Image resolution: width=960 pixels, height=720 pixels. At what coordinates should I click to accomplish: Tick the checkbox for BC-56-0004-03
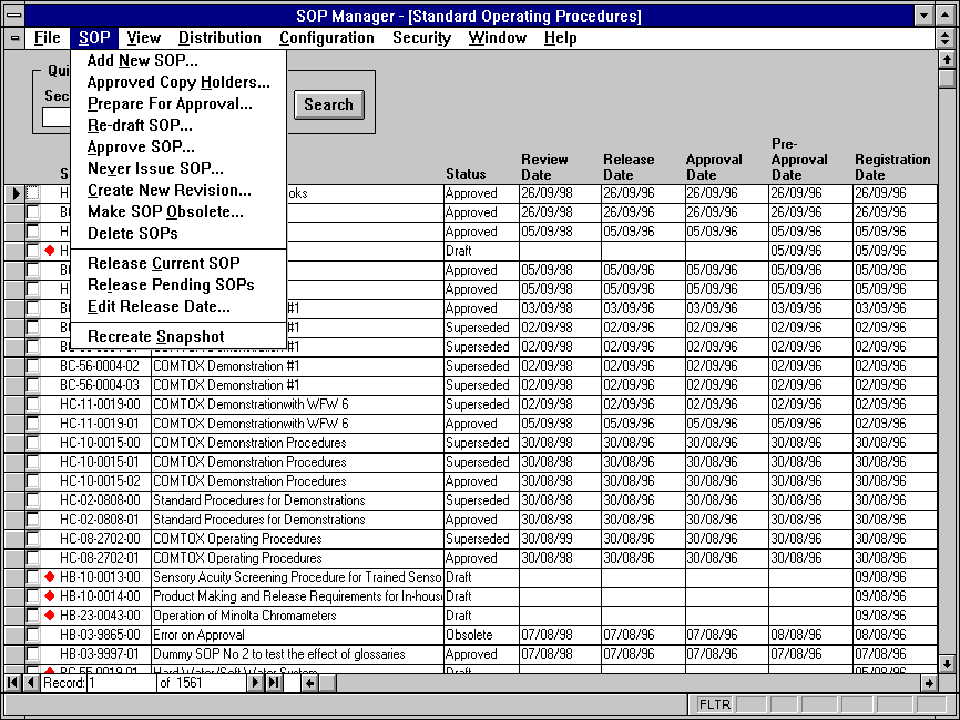coord(33,385)
